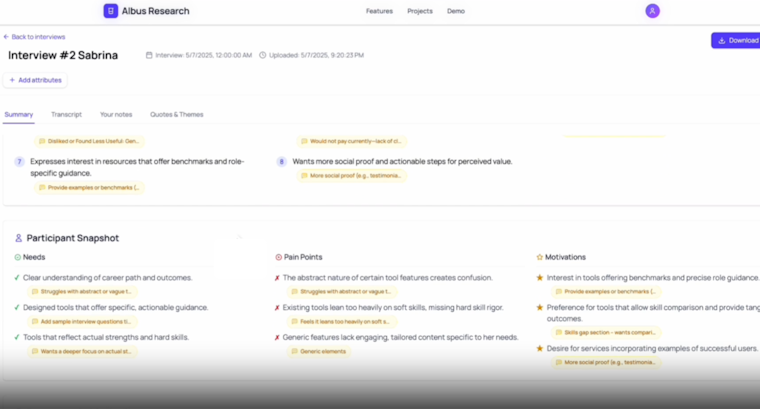760x409 pixels.
Task: Download the interview report
Action: tap(738, 40)
